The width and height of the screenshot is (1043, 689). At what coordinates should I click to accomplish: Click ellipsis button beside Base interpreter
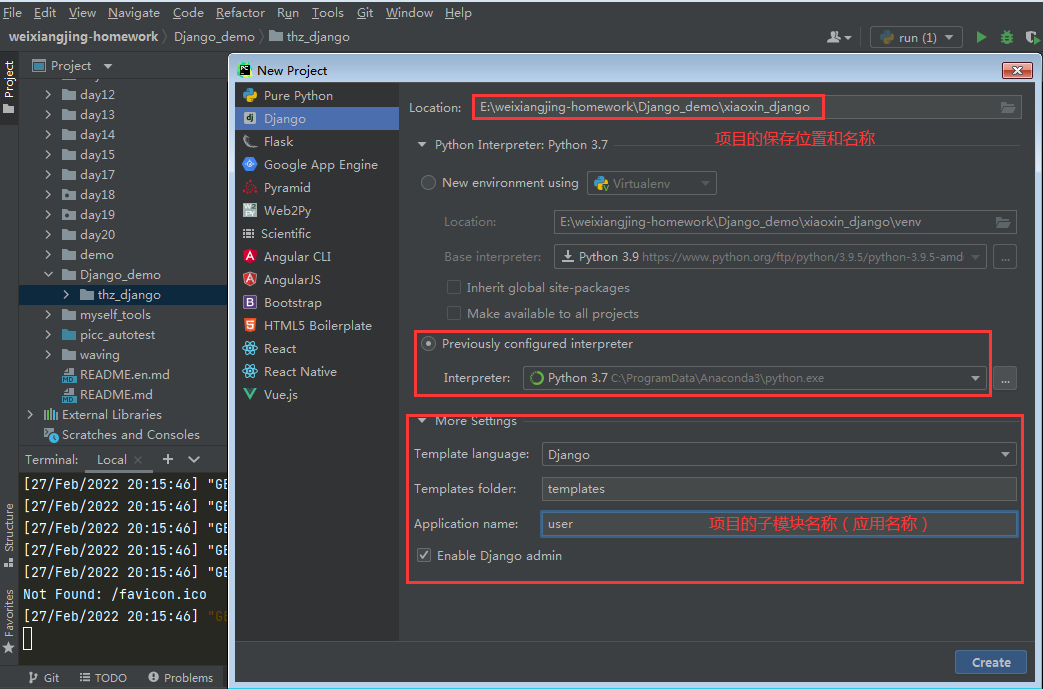pos(1004,257)
